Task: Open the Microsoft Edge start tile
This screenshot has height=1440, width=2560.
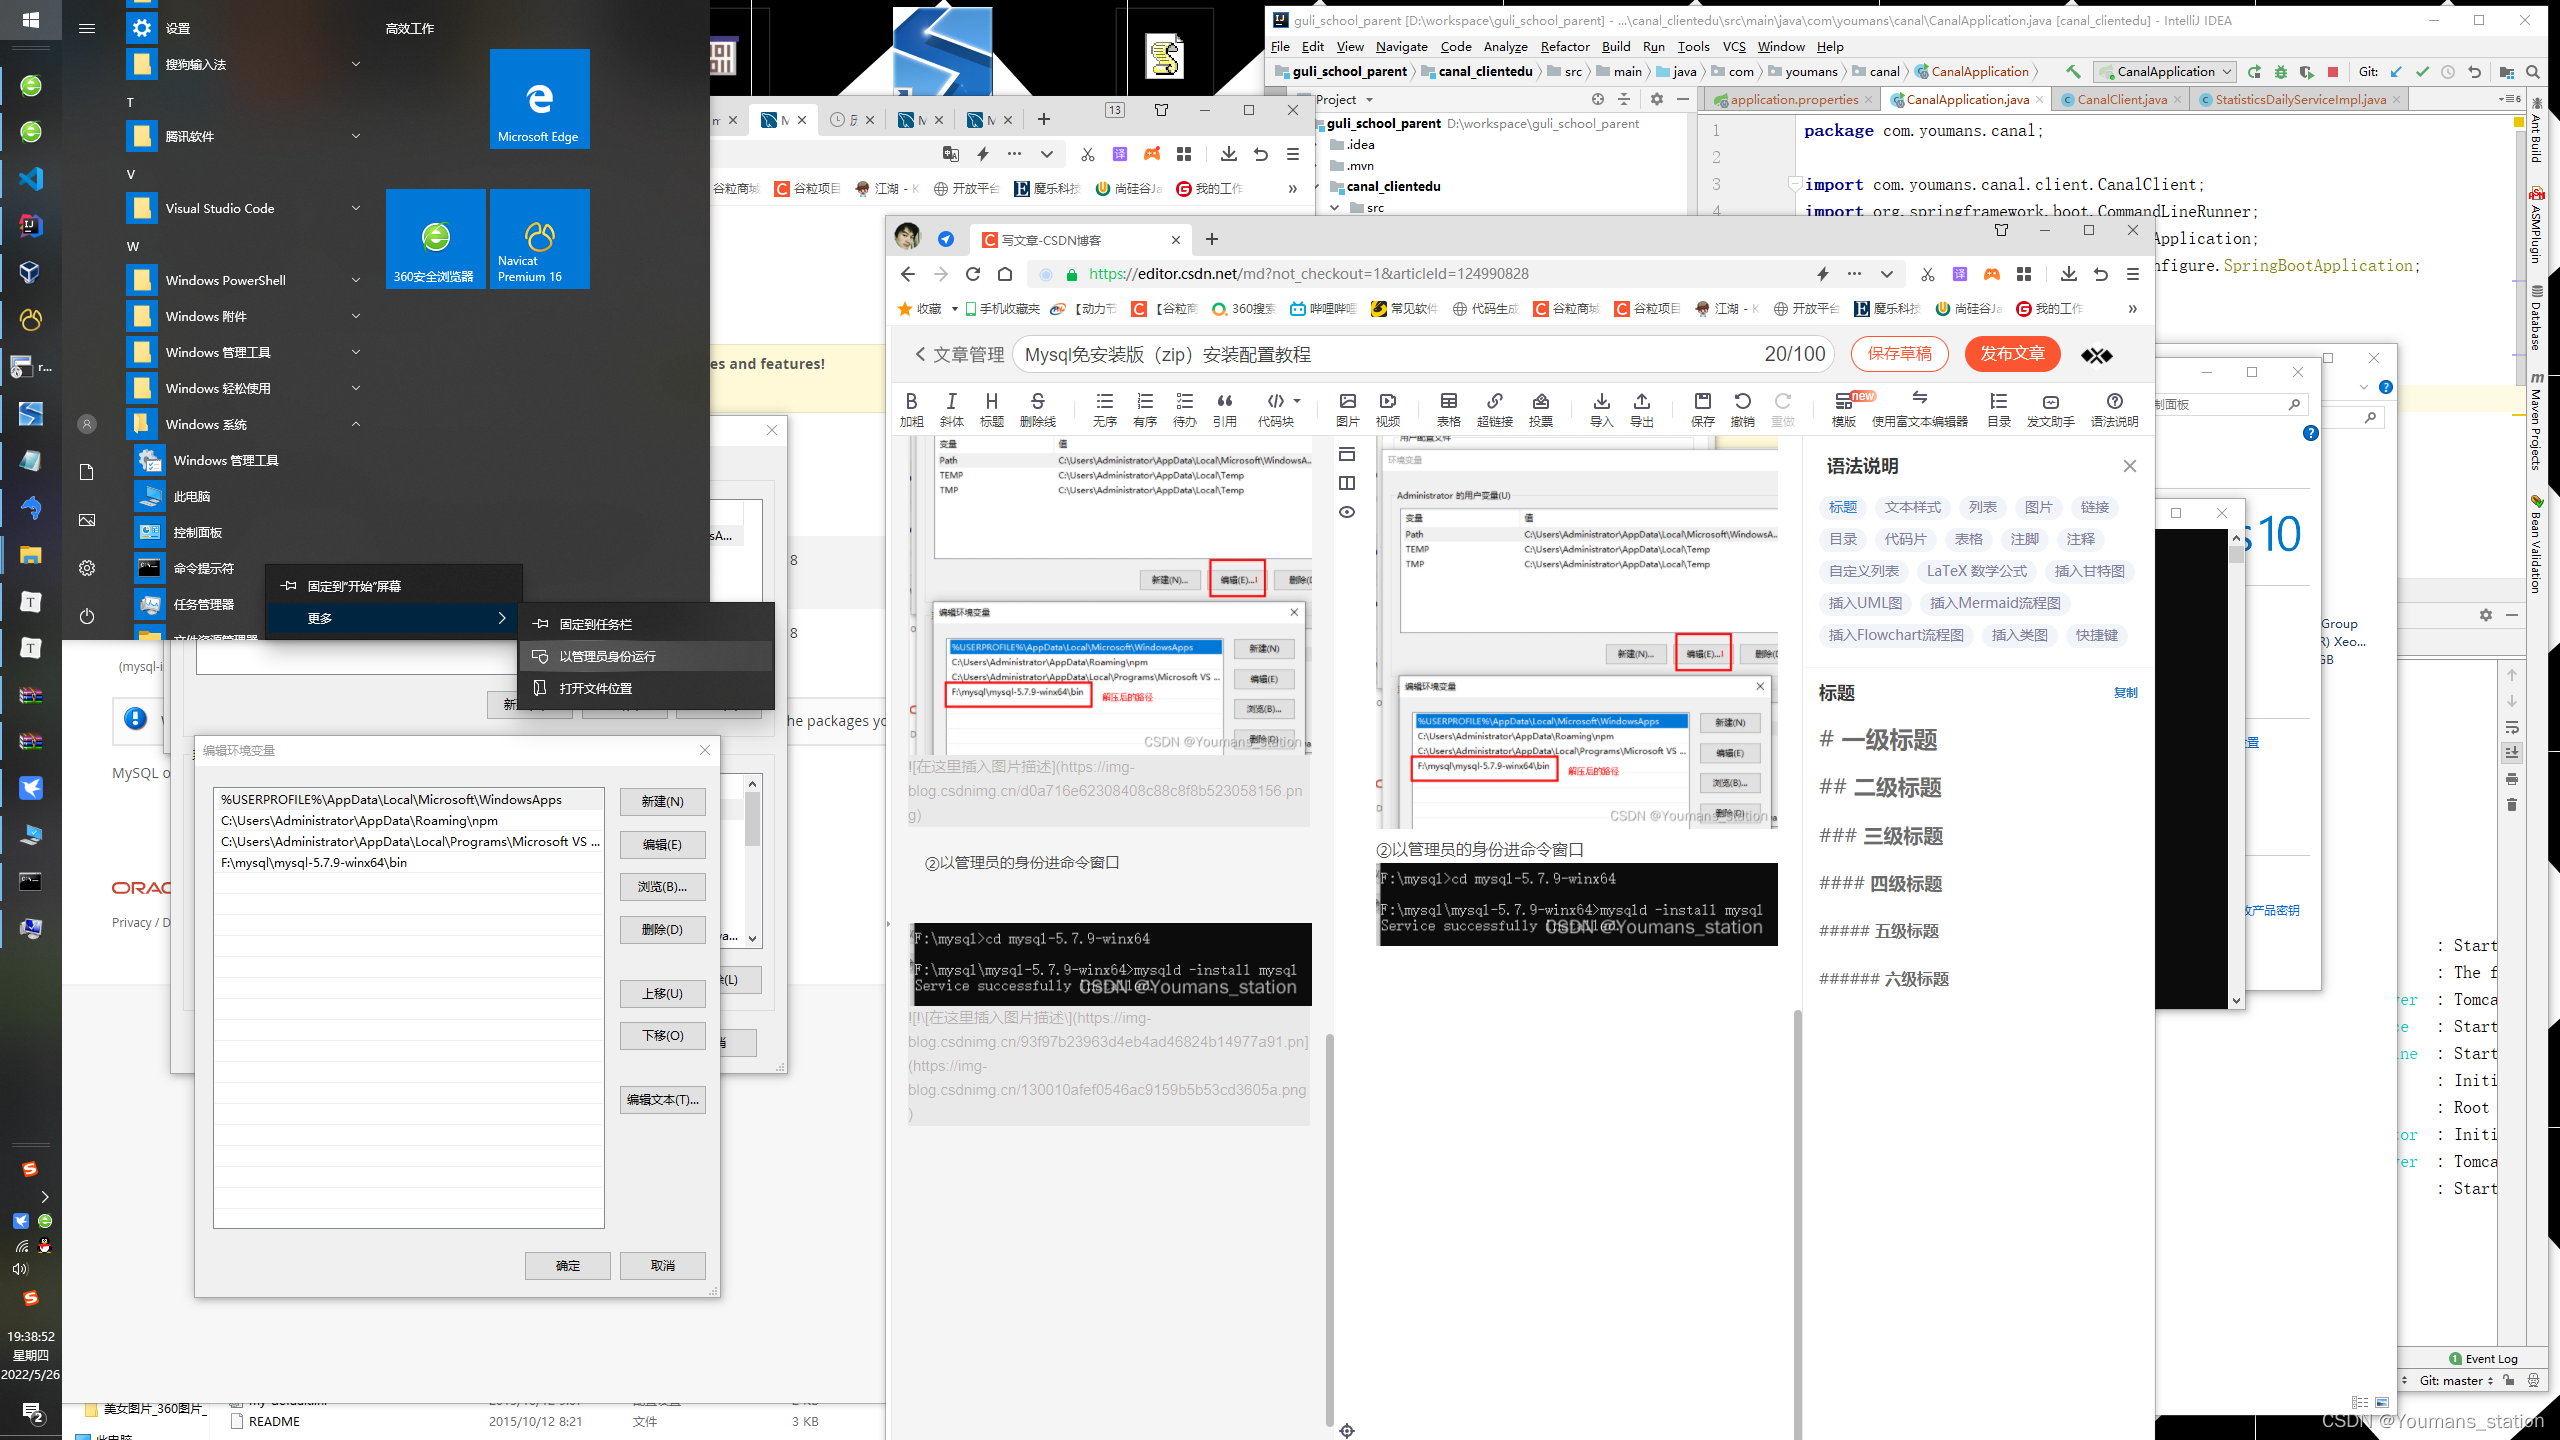Action: coord(539,99)
